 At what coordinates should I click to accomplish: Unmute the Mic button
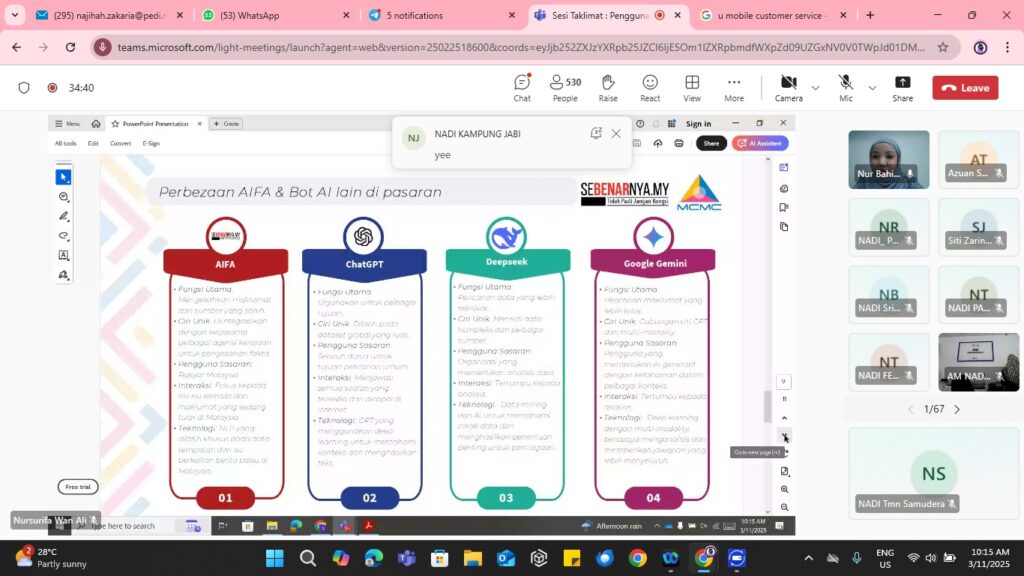(846, 87)
